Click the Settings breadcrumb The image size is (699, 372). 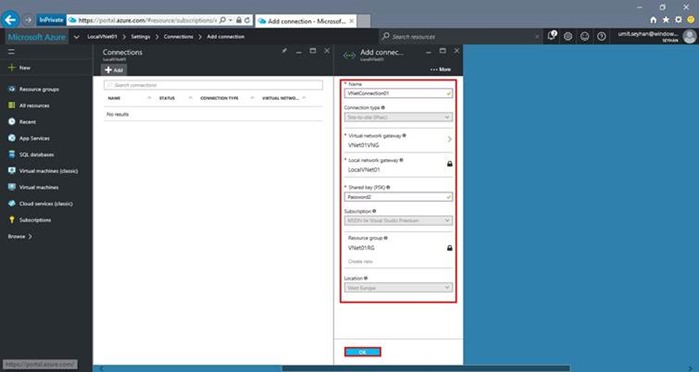click(x=140, y=37)
